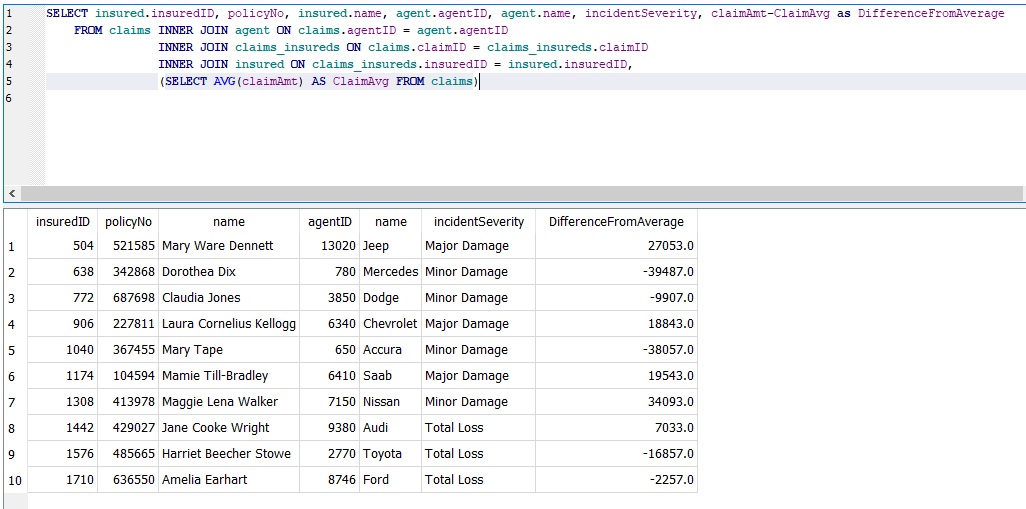
Task: Click difference value -2257.0
Action: coord(616,480)
